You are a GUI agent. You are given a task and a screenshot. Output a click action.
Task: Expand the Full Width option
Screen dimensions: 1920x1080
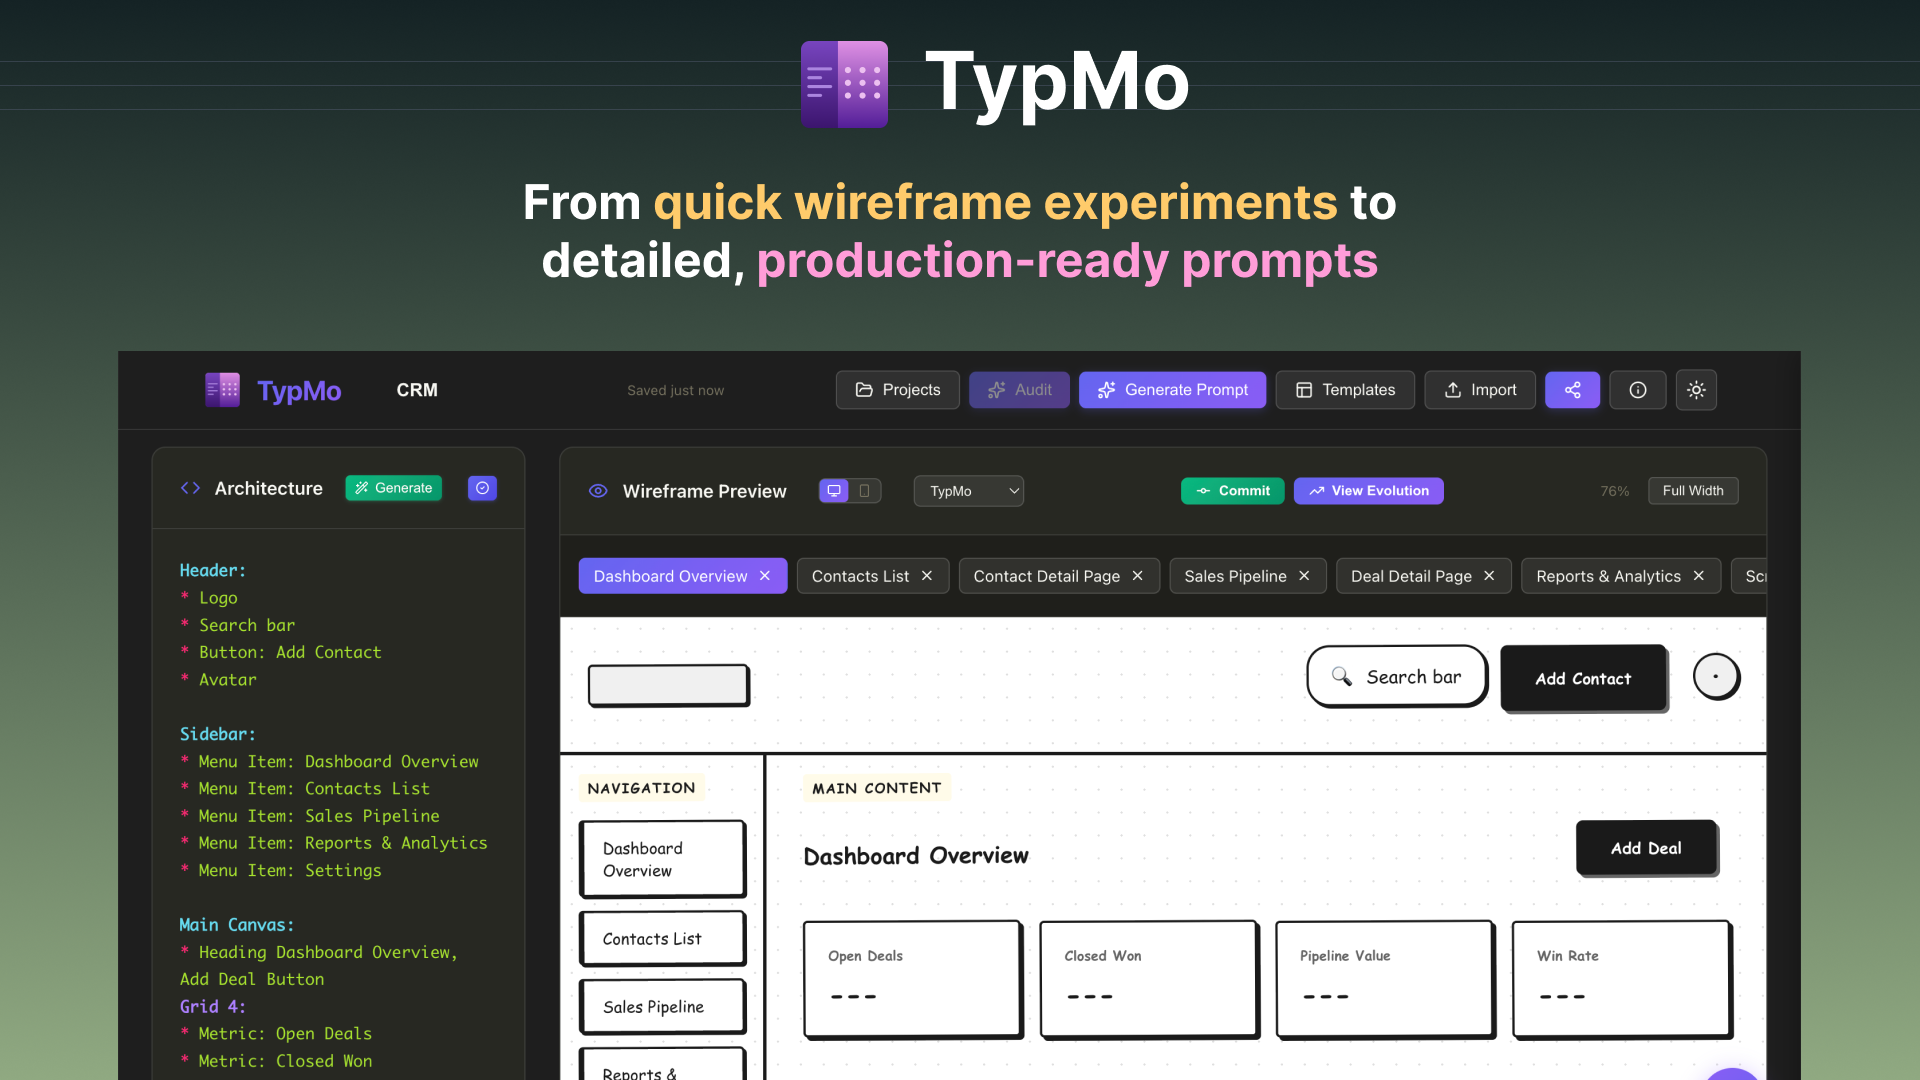pyautogui.click(x=1692, y=490)
